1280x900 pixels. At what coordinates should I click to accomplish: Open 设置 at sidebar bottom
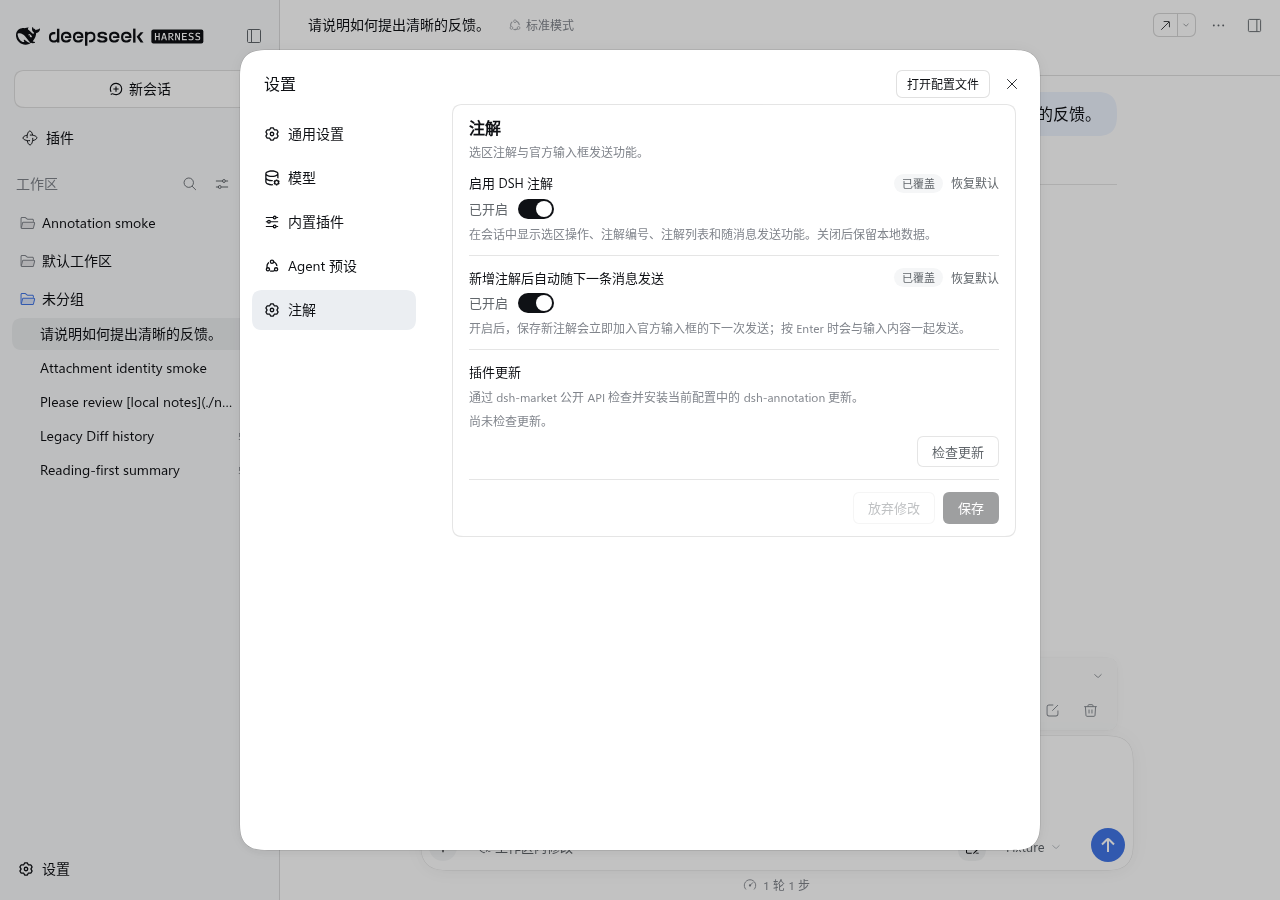pyautogui.click(x=45, y=869)
